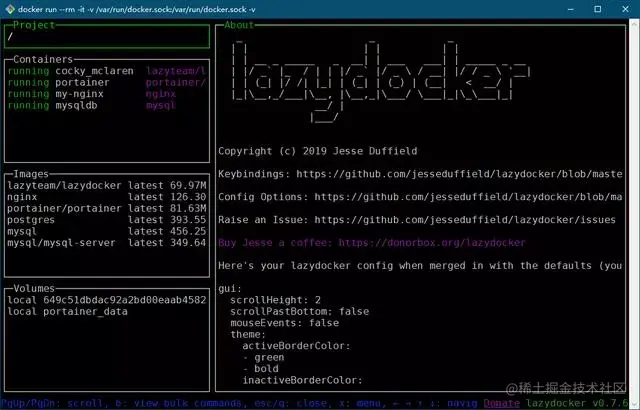Click the inactiveBorderColor config line
This screenshot has width=640, height=410.
(x=302, y=380)
